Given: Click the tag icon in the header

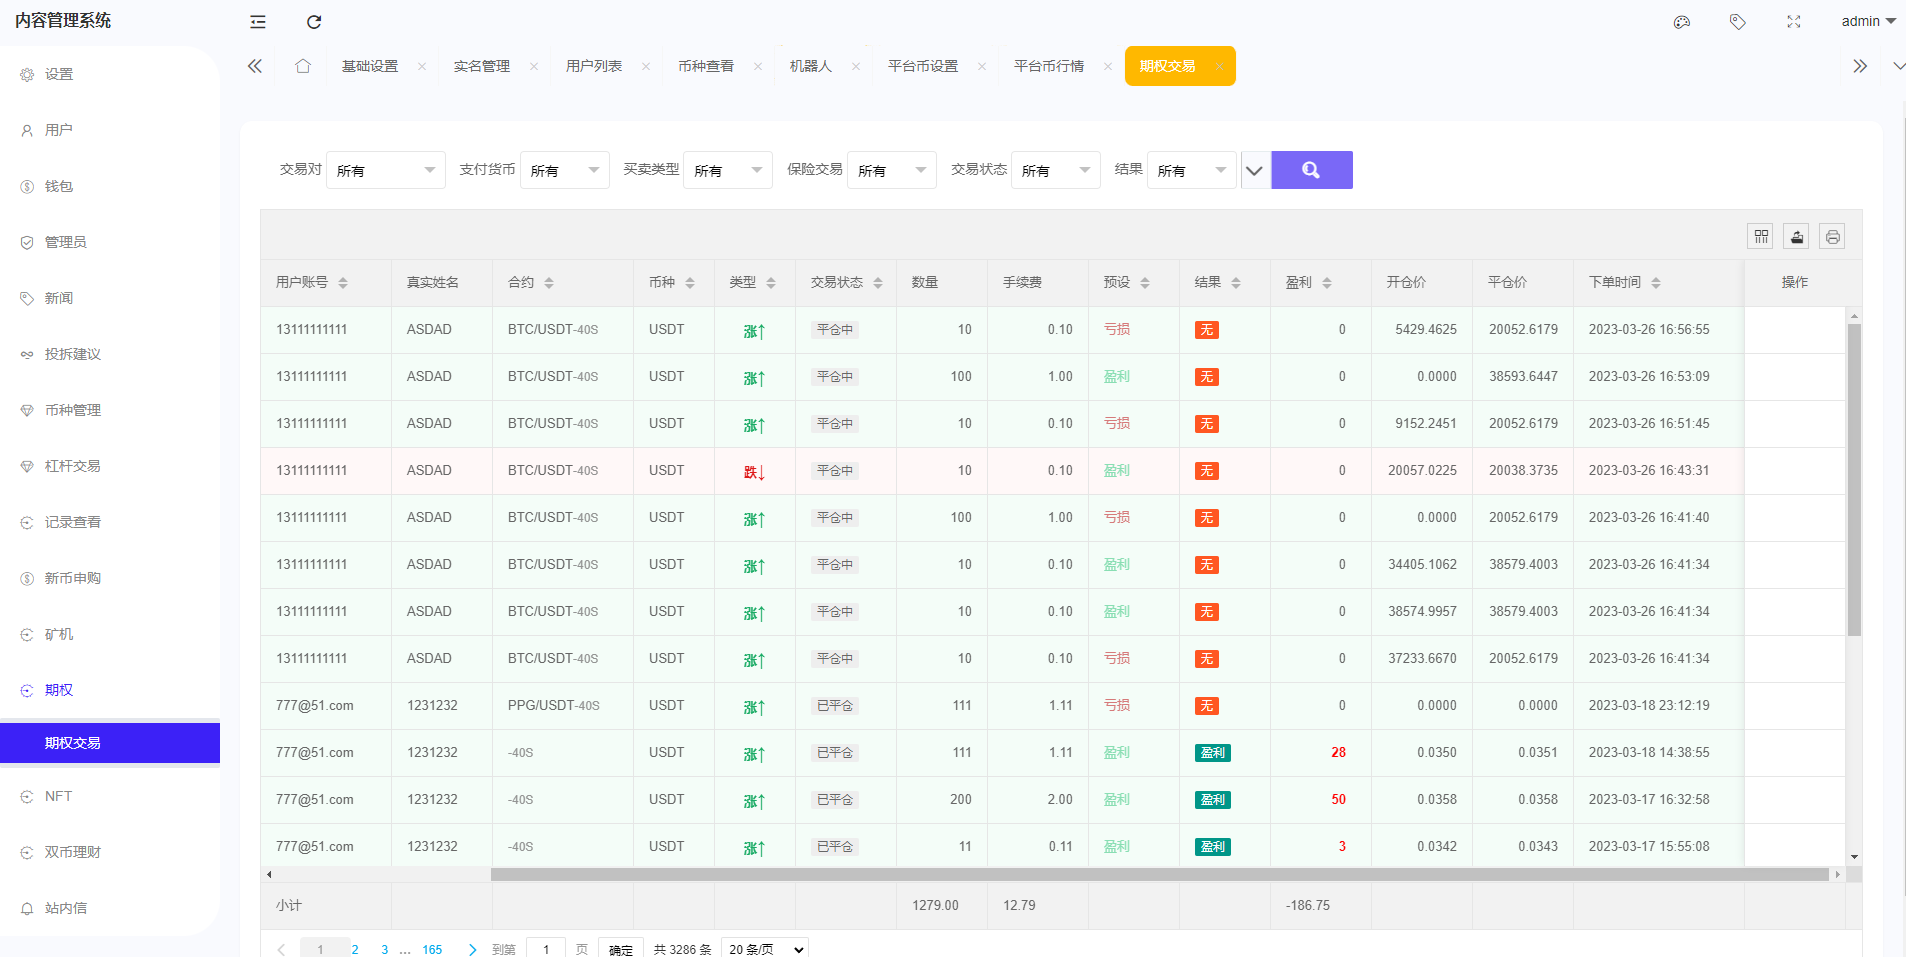Looking at the screenshot, I should click(x=1737, y=22).
